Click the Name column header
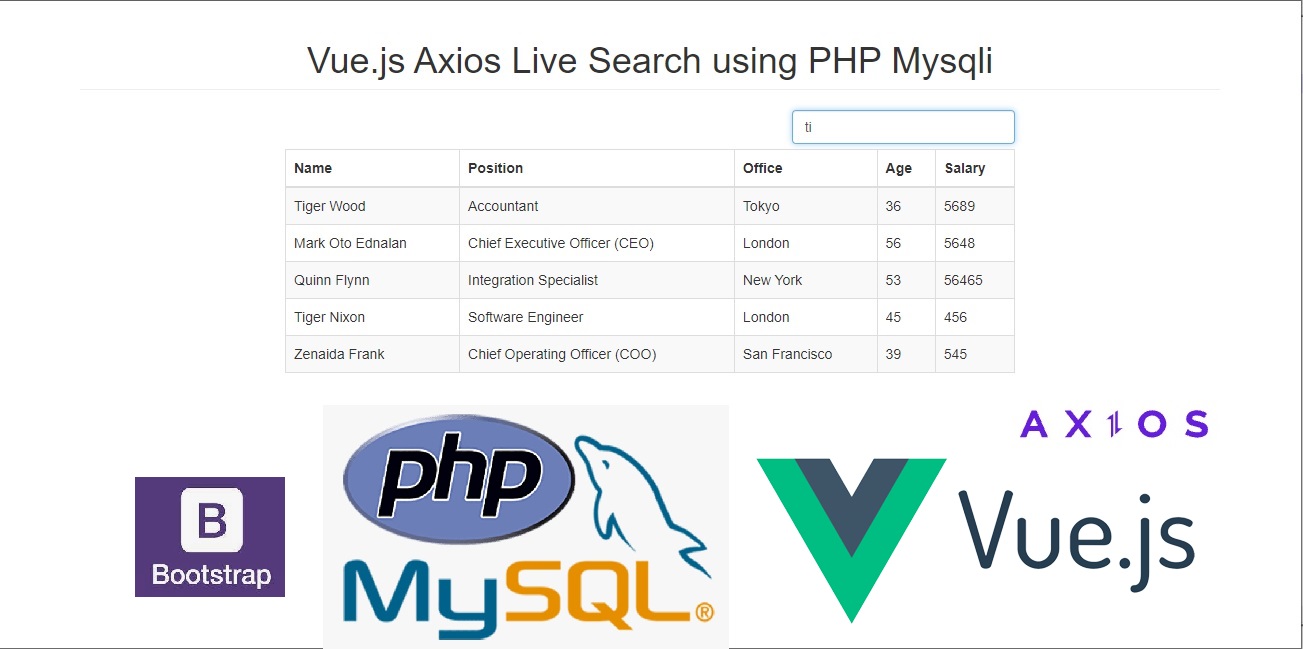The height and width of the screenshot is (649, 1303). (372, 168)
